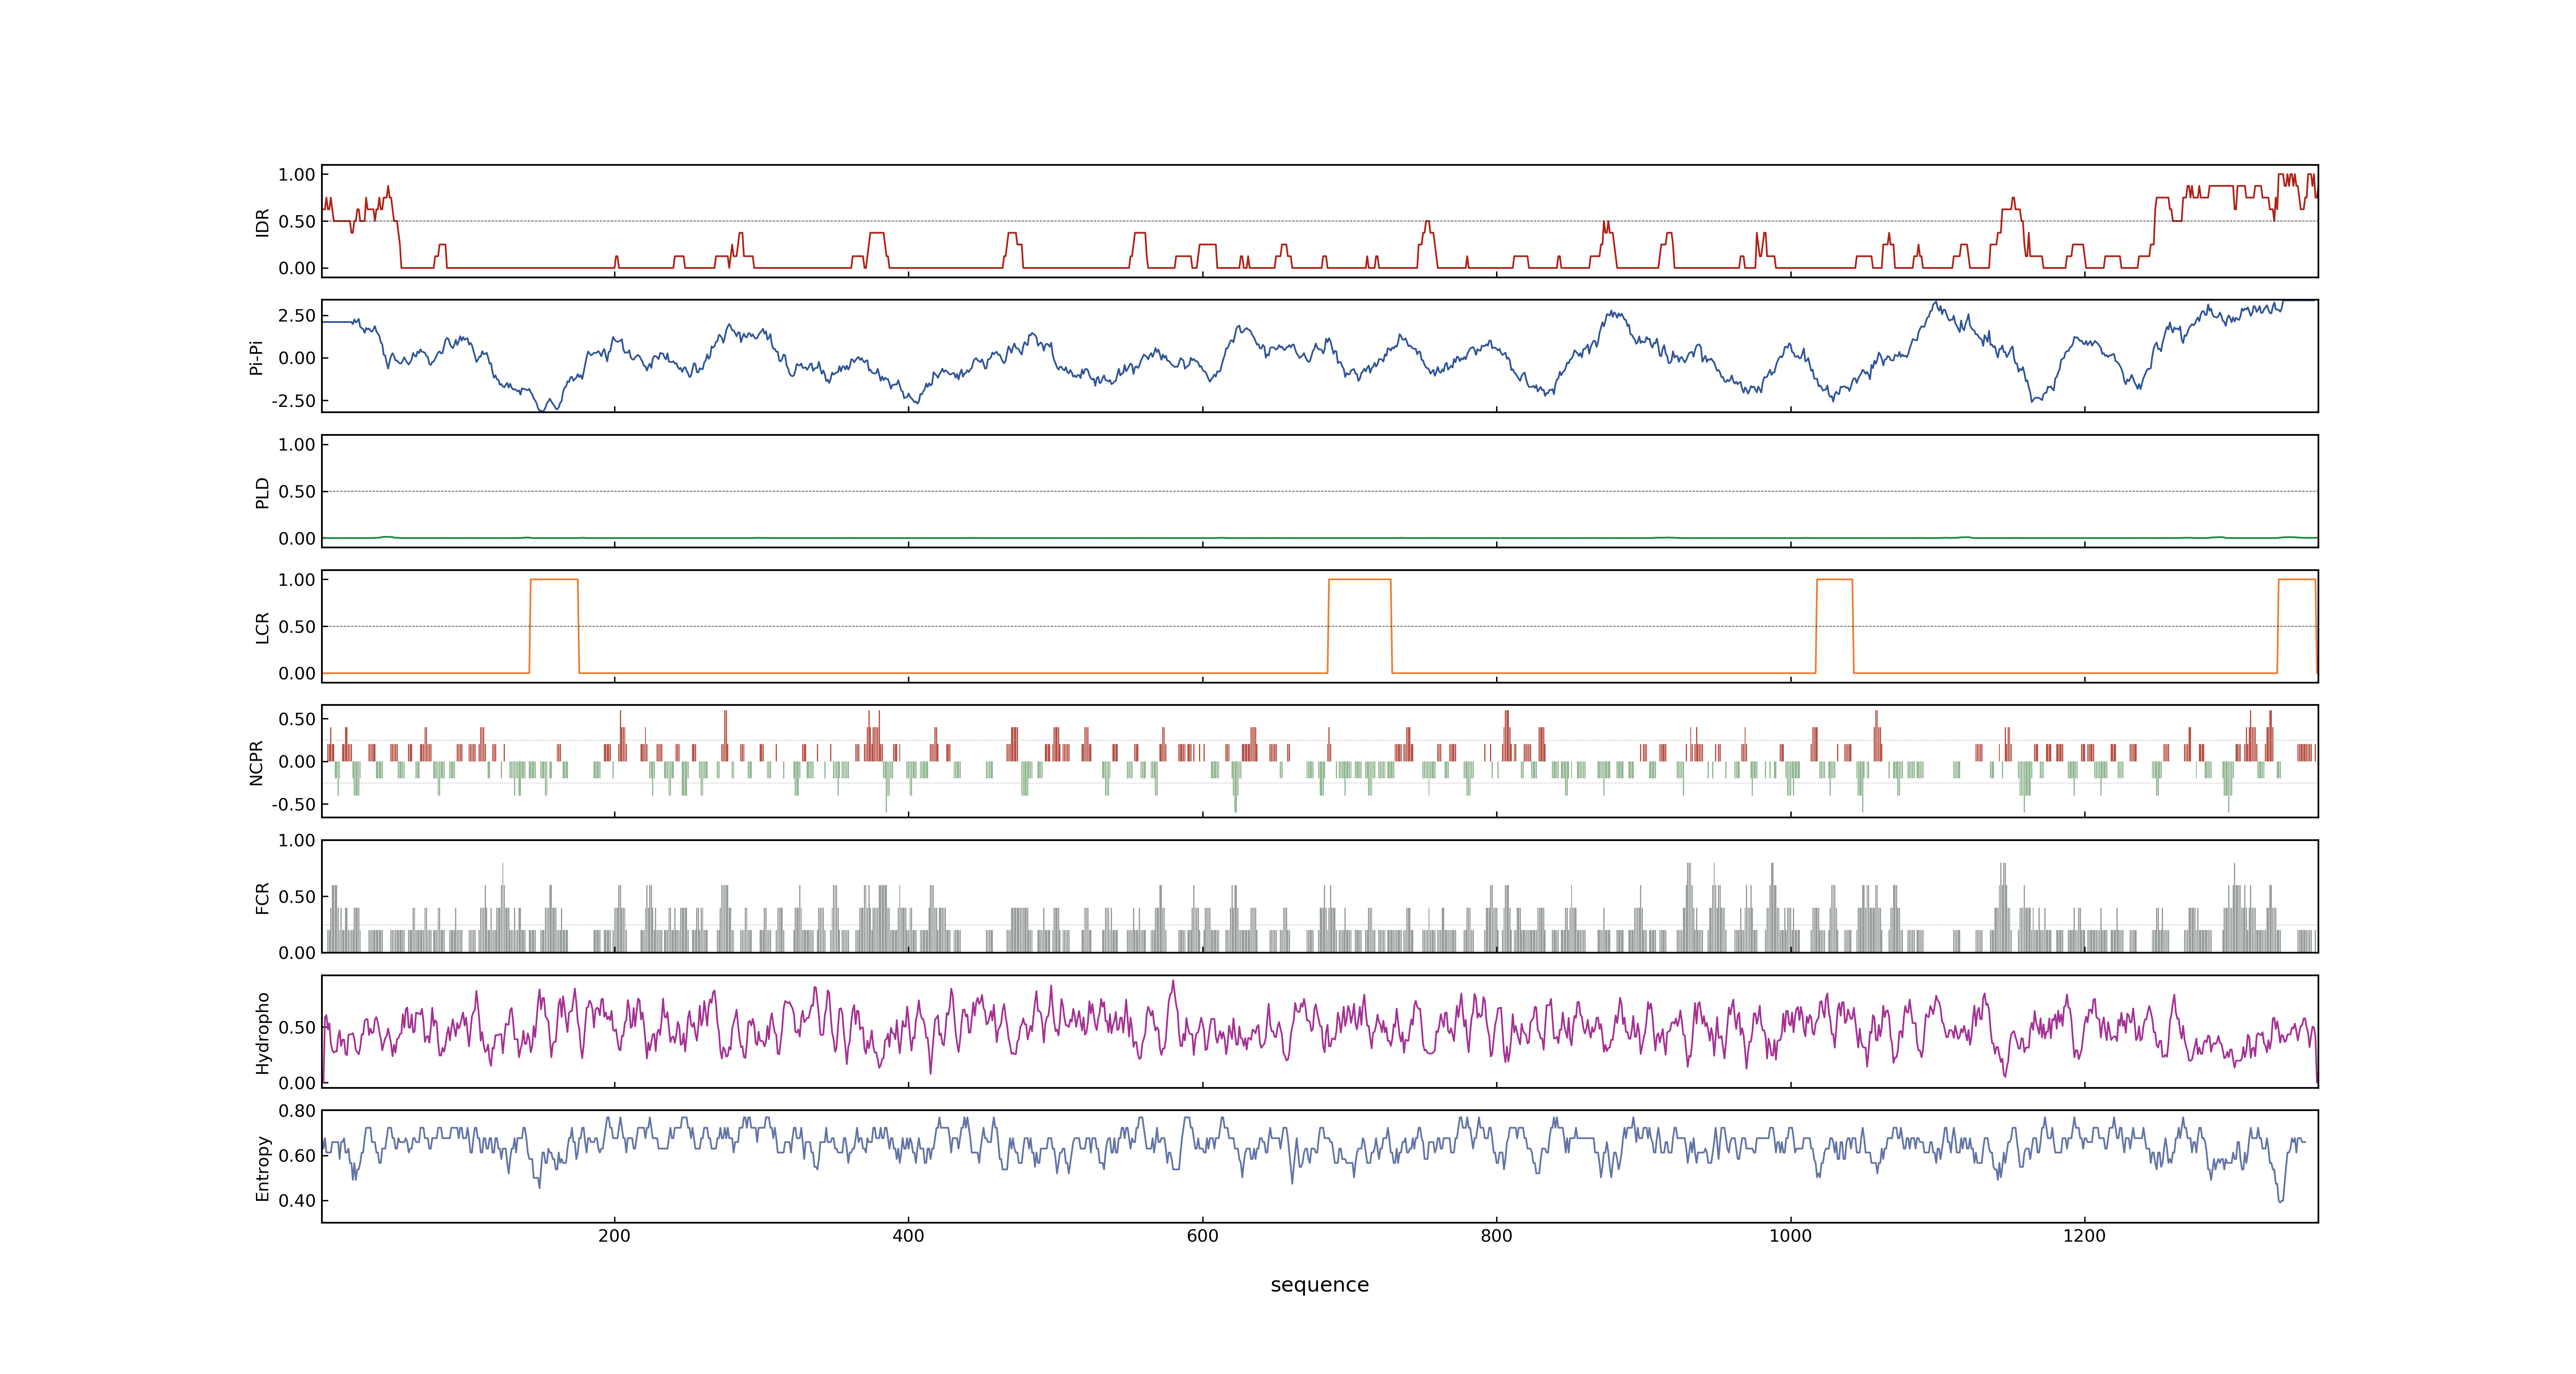Click the 0.60 tick on Entropy axis
The height and width of the screenshot is (1374, 2576).
click(297, 1156)
